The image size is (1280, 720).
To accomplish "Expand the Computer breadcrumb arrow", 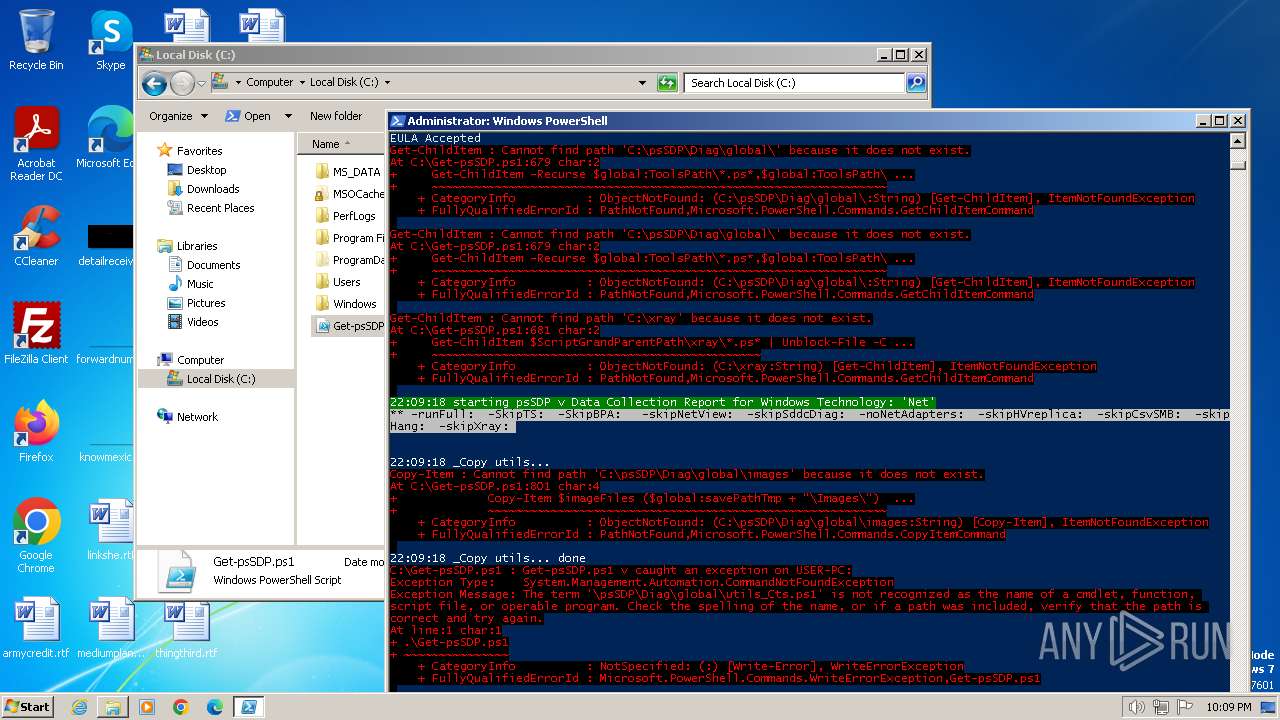I will 301,83.
